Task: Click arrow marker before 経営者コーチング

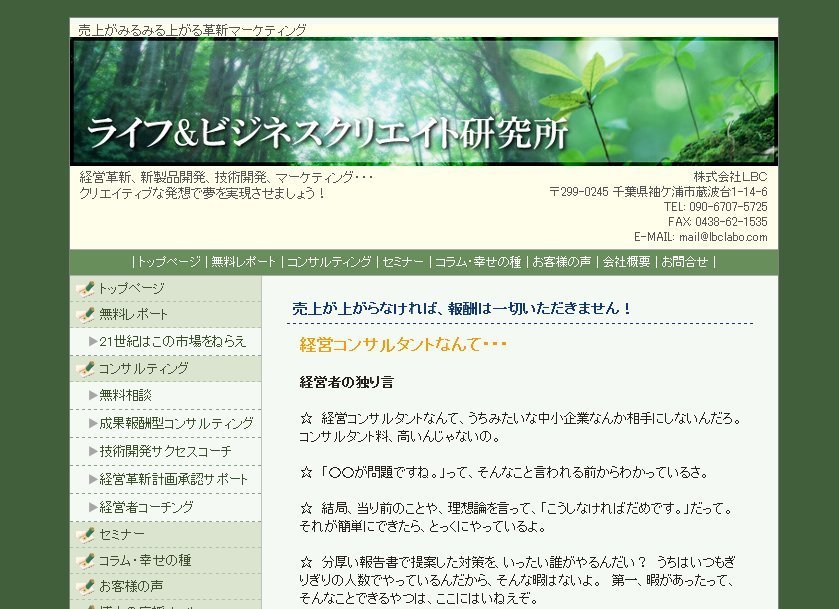Action: [x=93, y=507]
